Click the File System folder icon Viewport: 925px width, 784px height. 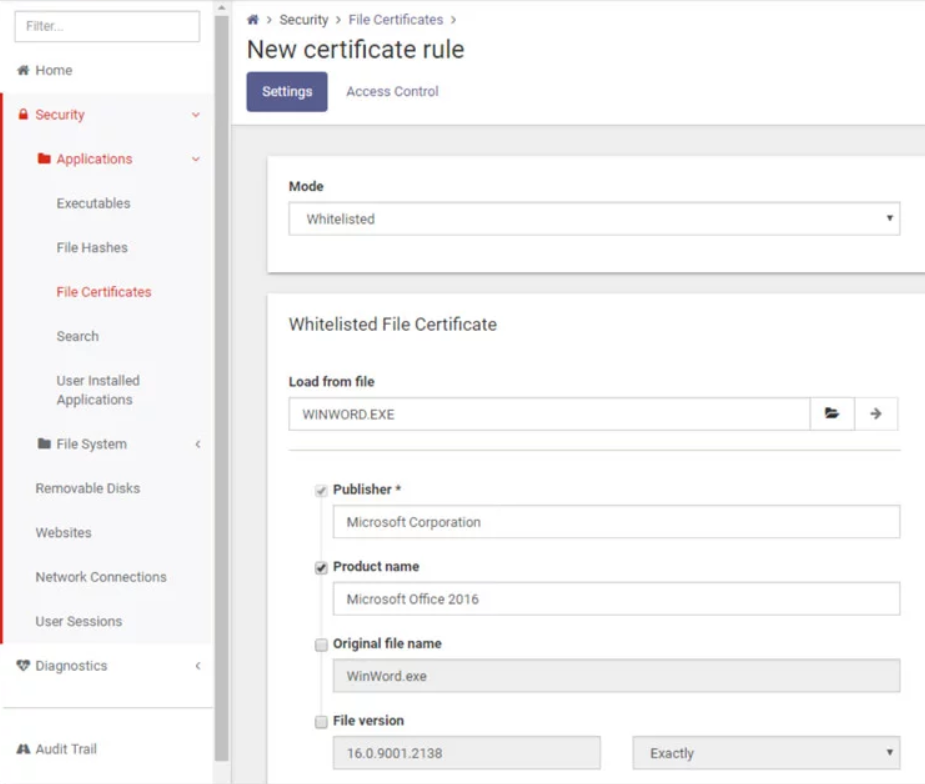(44, 443)
